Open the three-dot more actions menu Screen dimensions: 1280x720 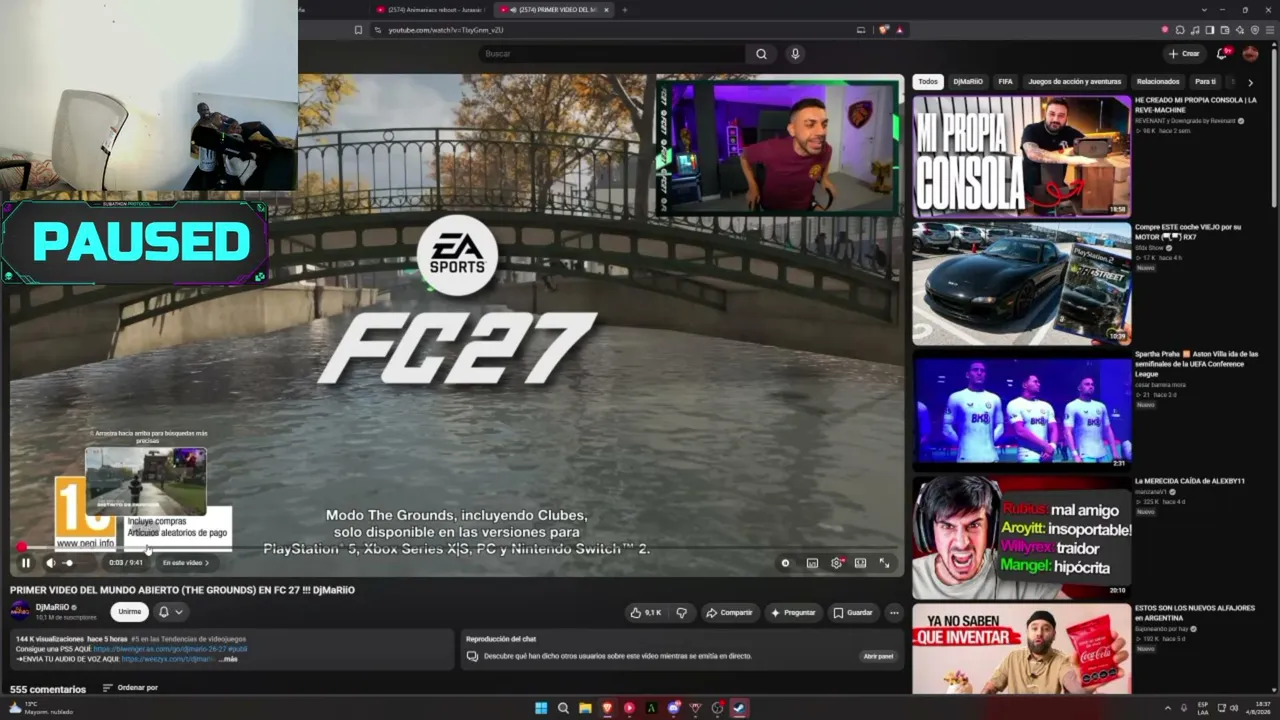(894, 612)
